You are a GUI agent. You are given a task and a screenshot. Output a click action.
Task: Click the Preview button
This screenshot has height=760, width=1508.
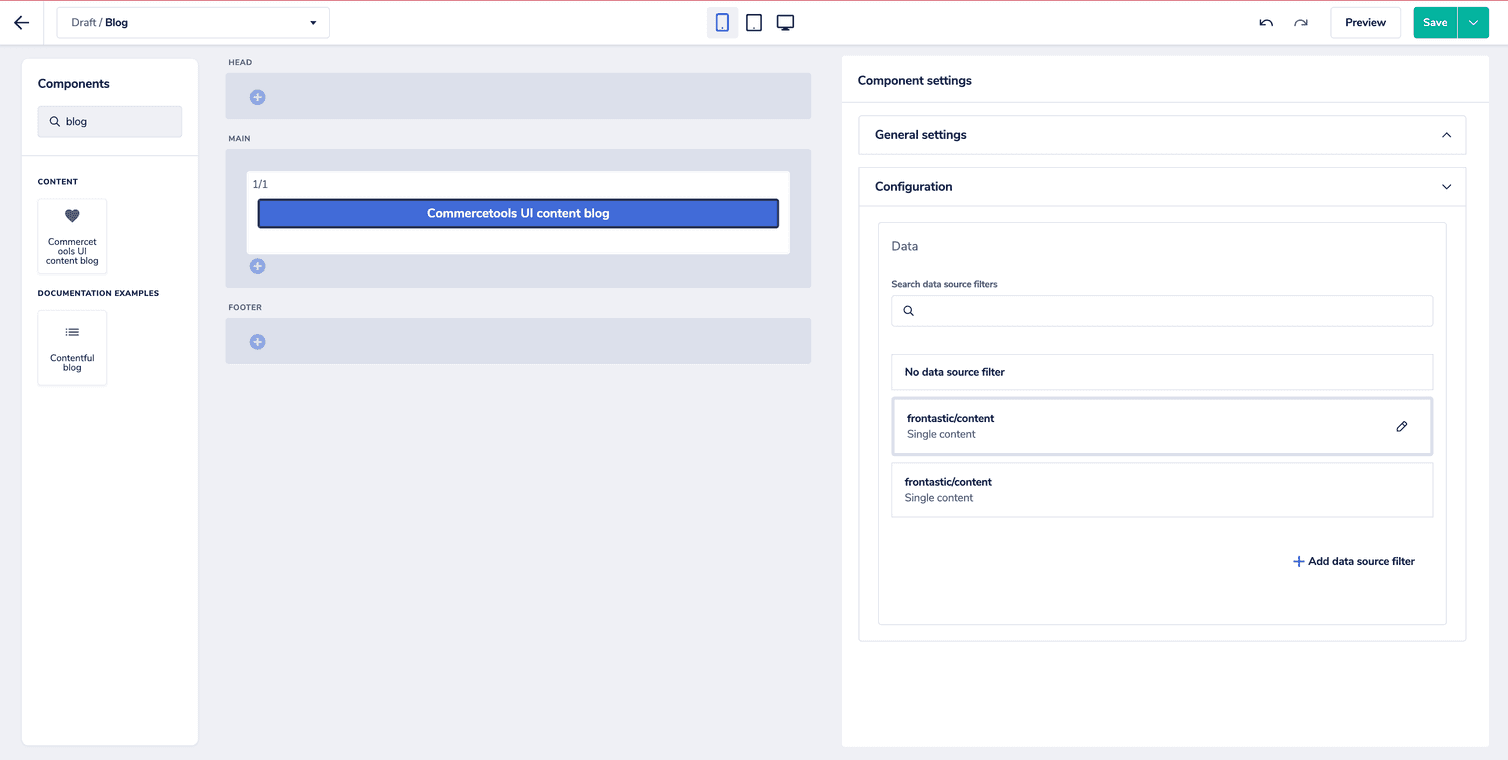click(x=1365, y=22)
